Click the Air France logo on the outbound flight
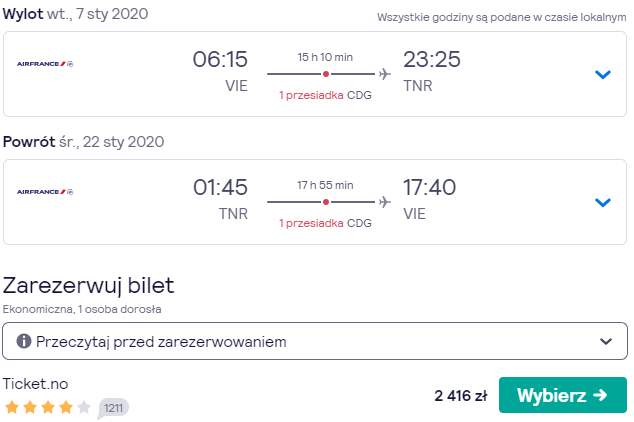This screenshot has width=634, height=422. [x=45, y=64]
